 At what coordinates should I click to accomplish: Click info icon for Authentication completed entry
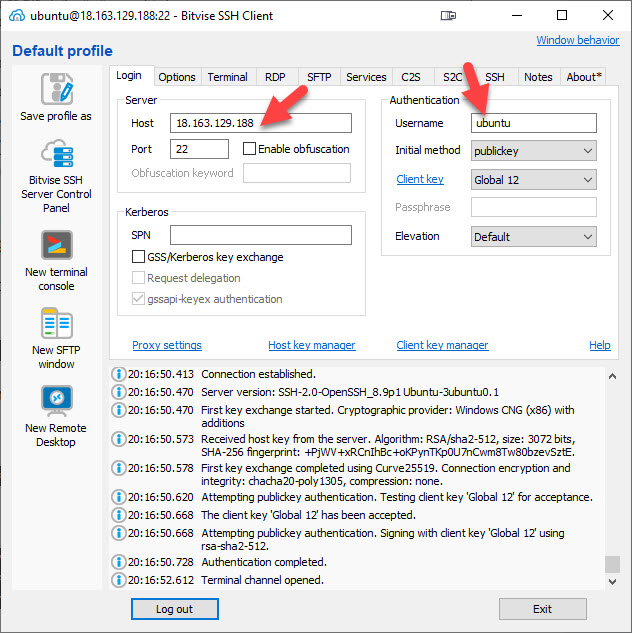pos(119,562)
